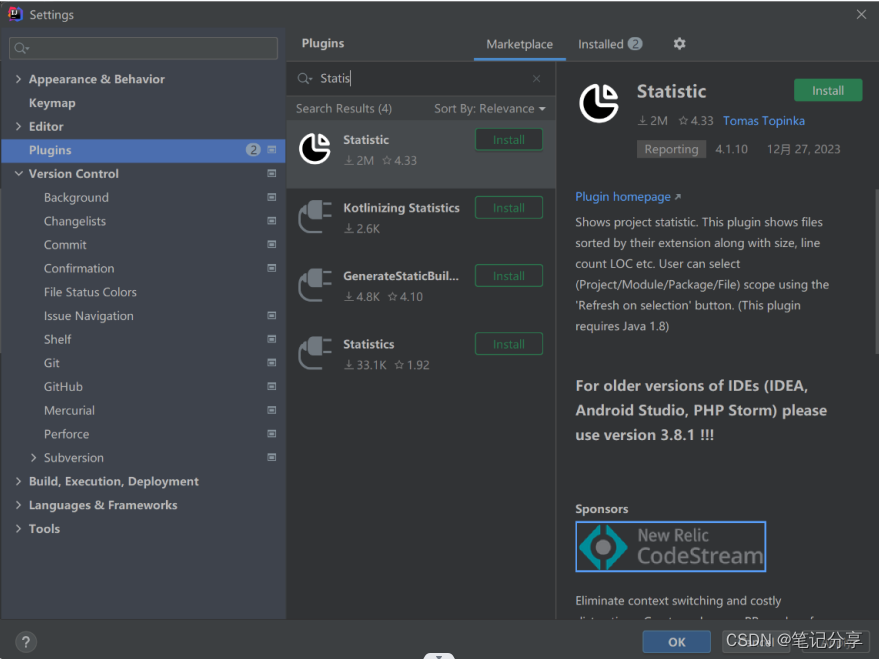Install the Statistics plugin
879x659 pixels.
508,344
